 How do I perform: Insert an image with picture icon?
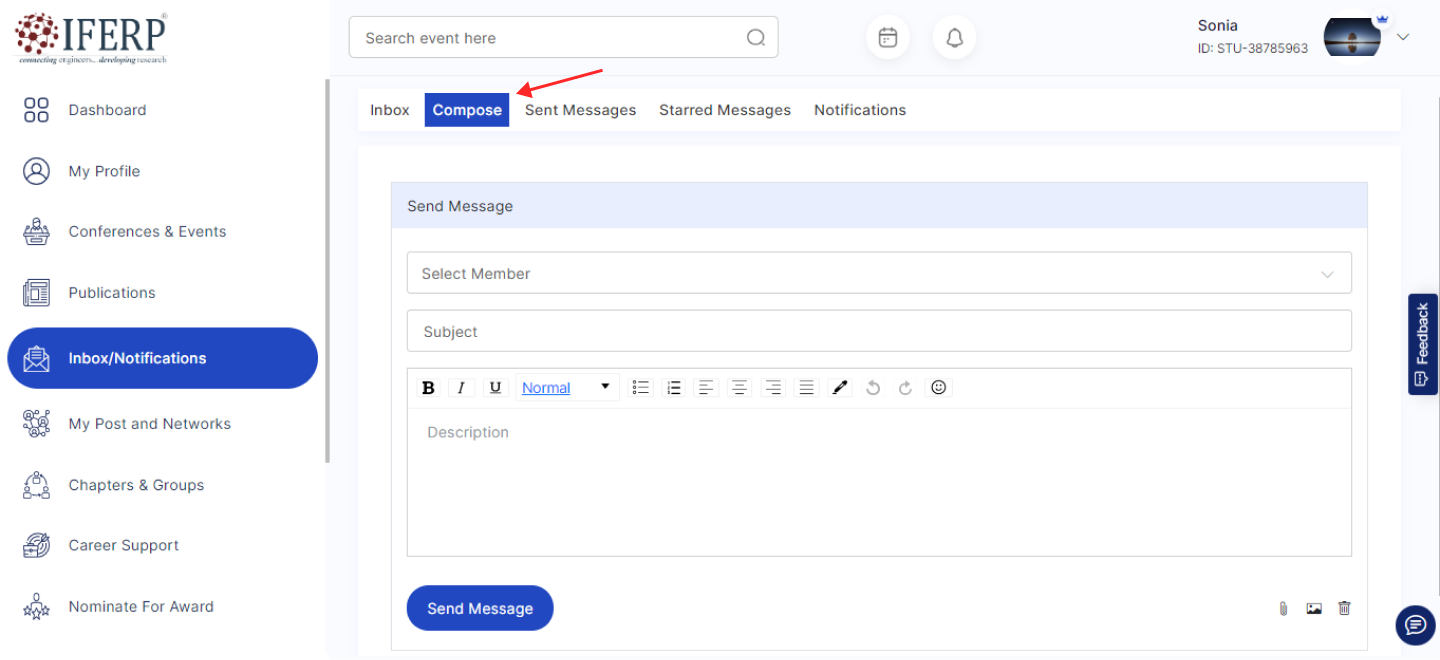click(x=1314, y=608)
